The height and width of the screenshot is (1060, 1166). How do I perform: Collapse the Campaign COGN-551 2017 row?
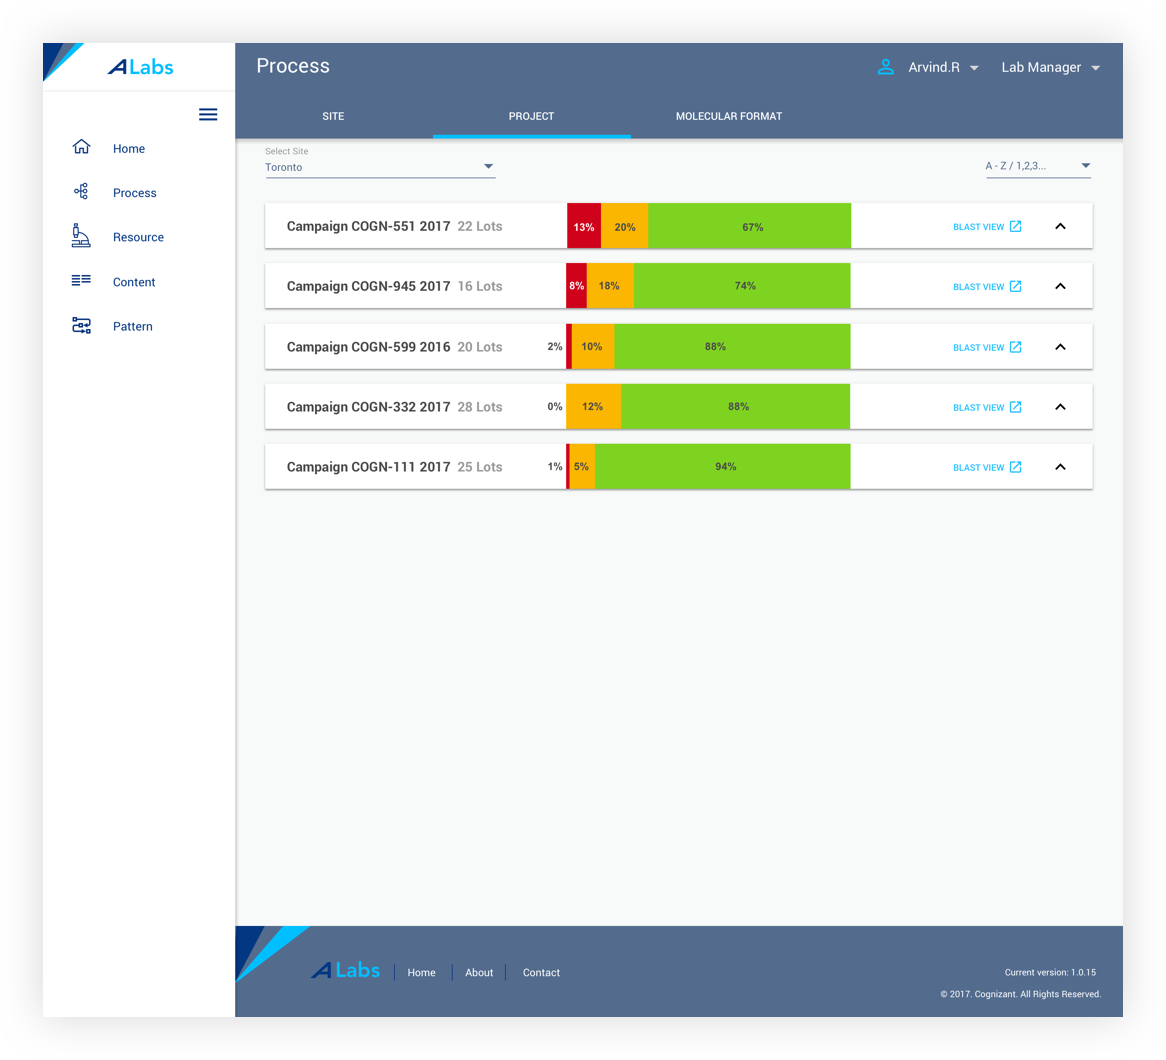point(1060,226)
